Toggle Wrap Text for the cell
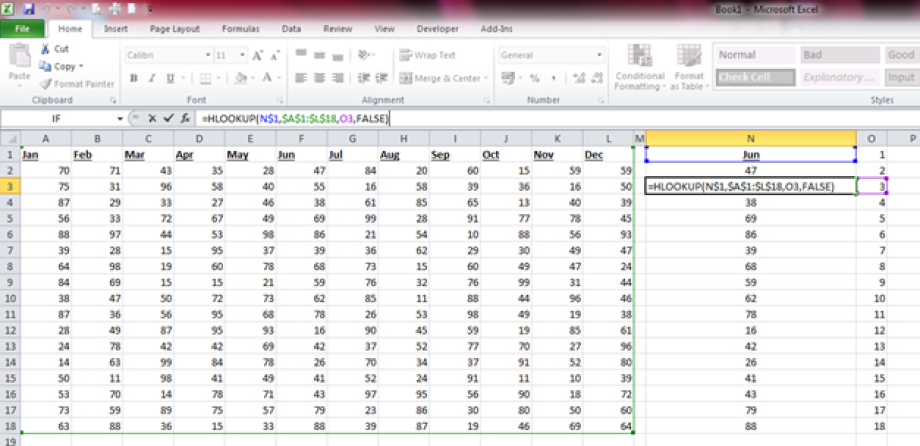The width and height of the screenshot is (920, 446). (x=427, y=55)
